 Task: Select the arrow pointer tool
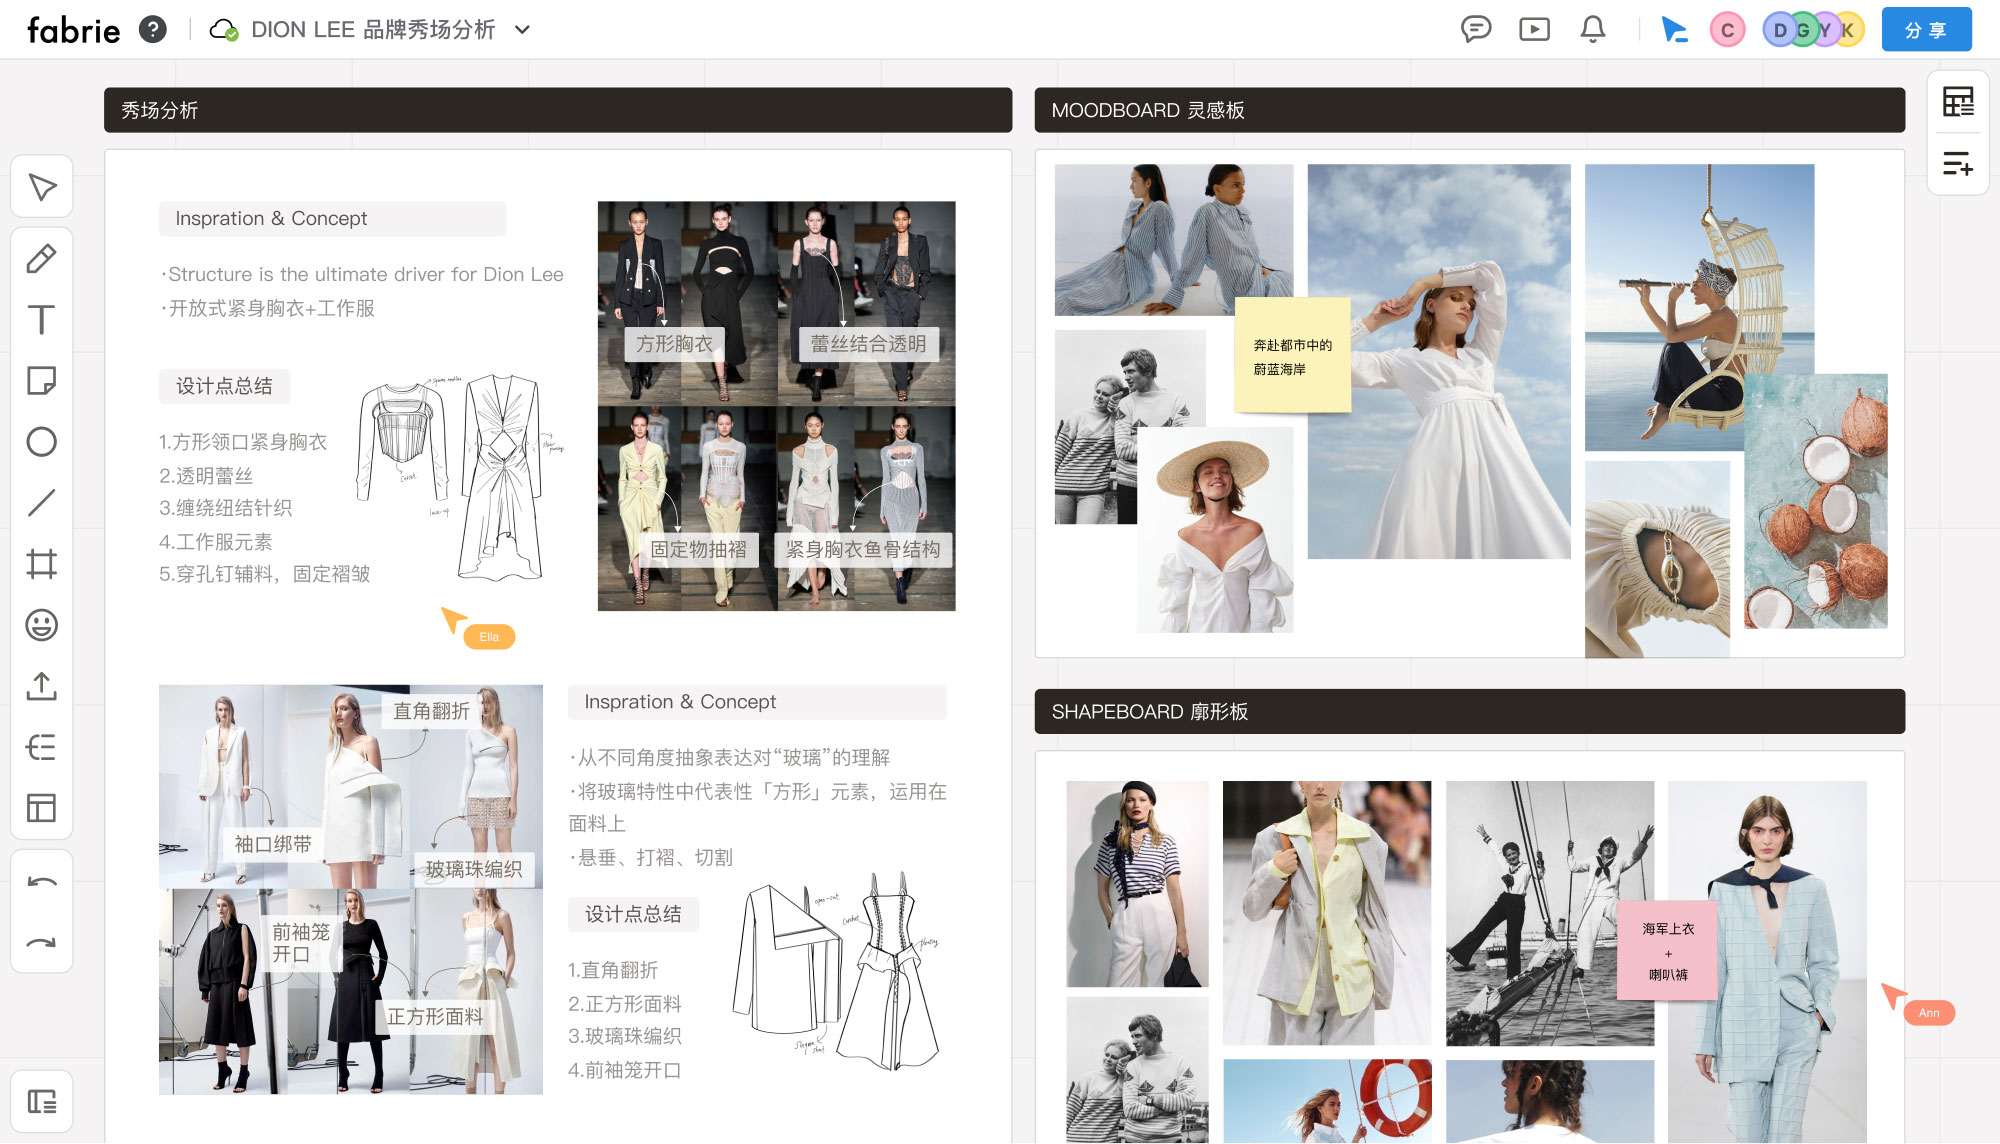42,187
